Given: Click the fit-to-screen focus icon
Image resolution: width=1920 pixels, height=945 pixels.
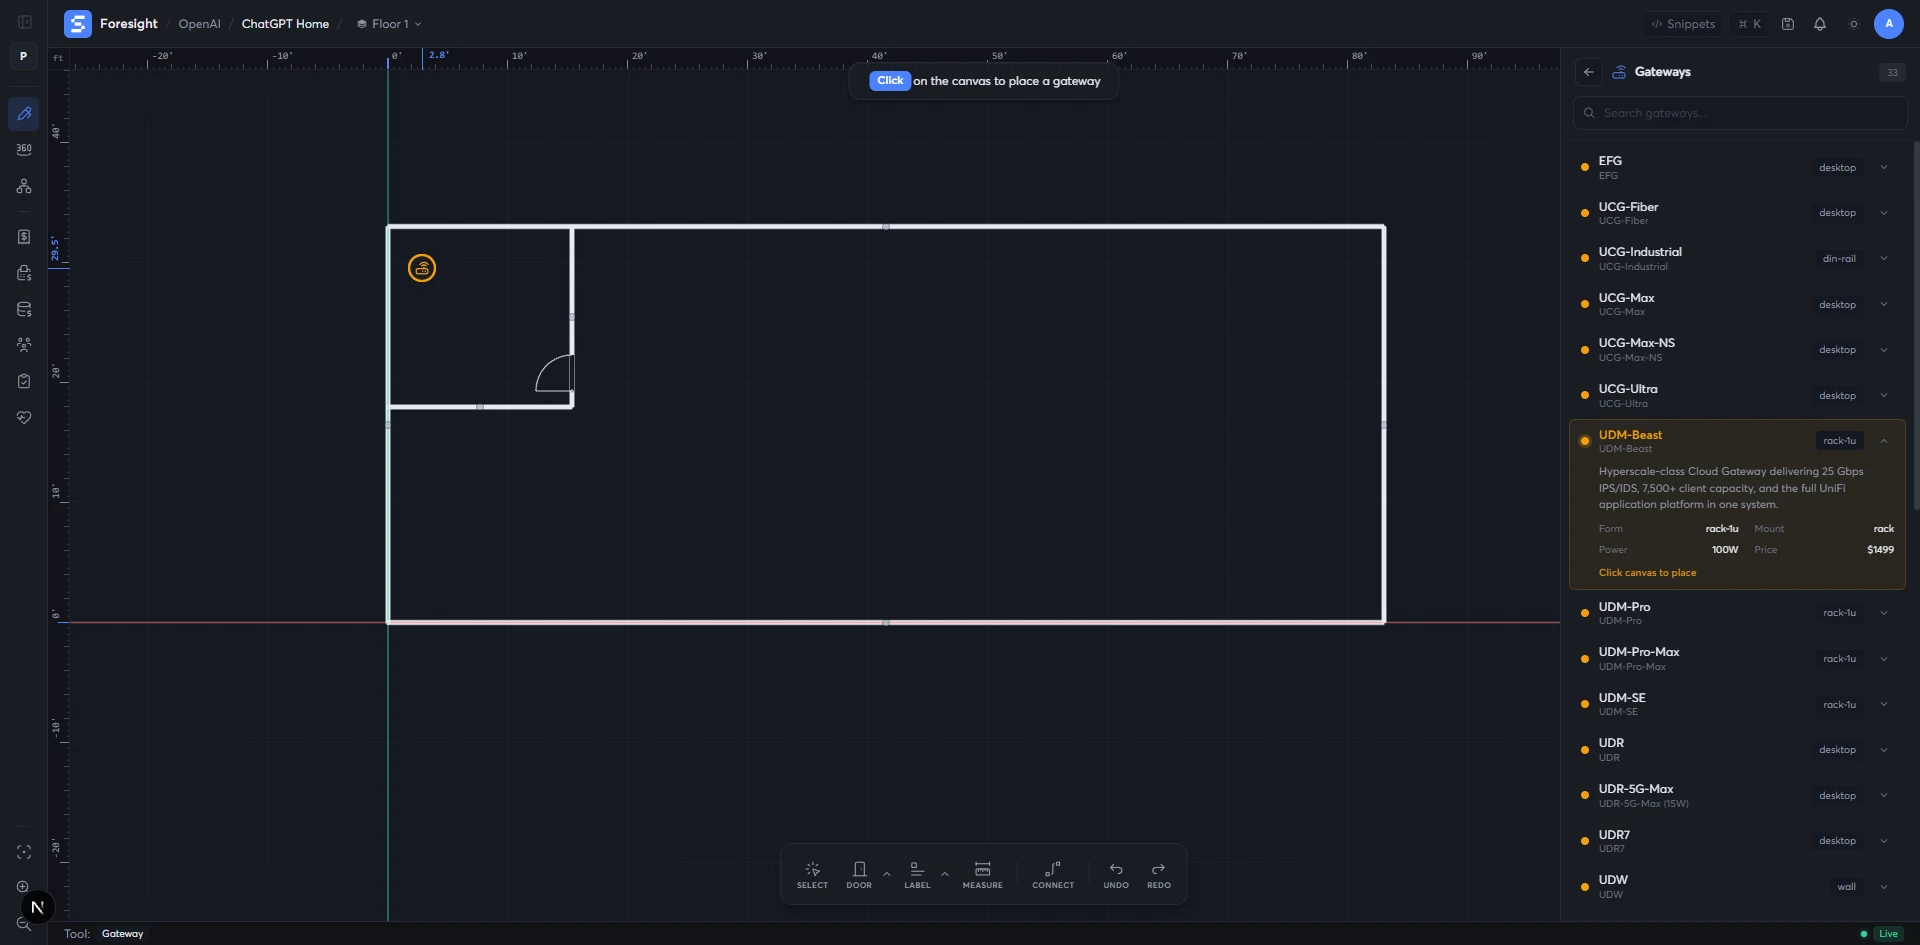Looking at the screenshot, I should [24, 852].
